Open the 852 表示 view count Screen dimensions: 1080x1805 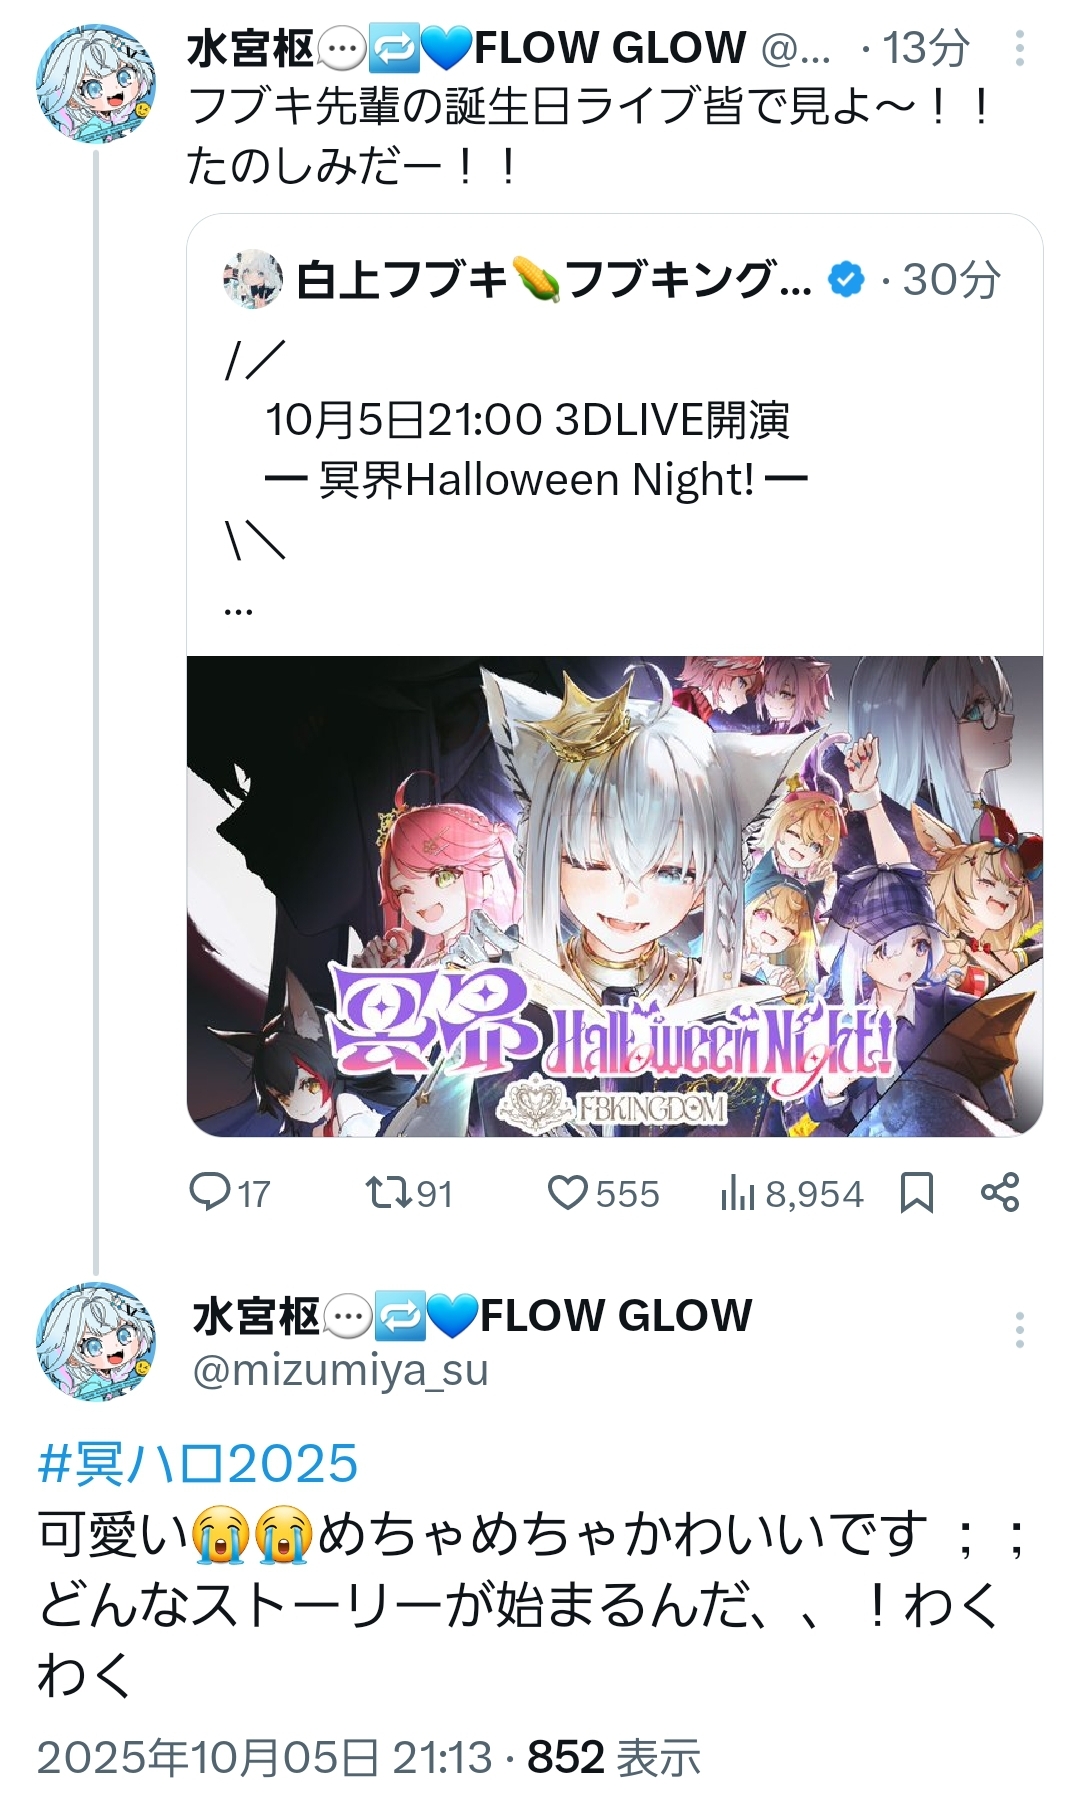[x=614, y=1757]
